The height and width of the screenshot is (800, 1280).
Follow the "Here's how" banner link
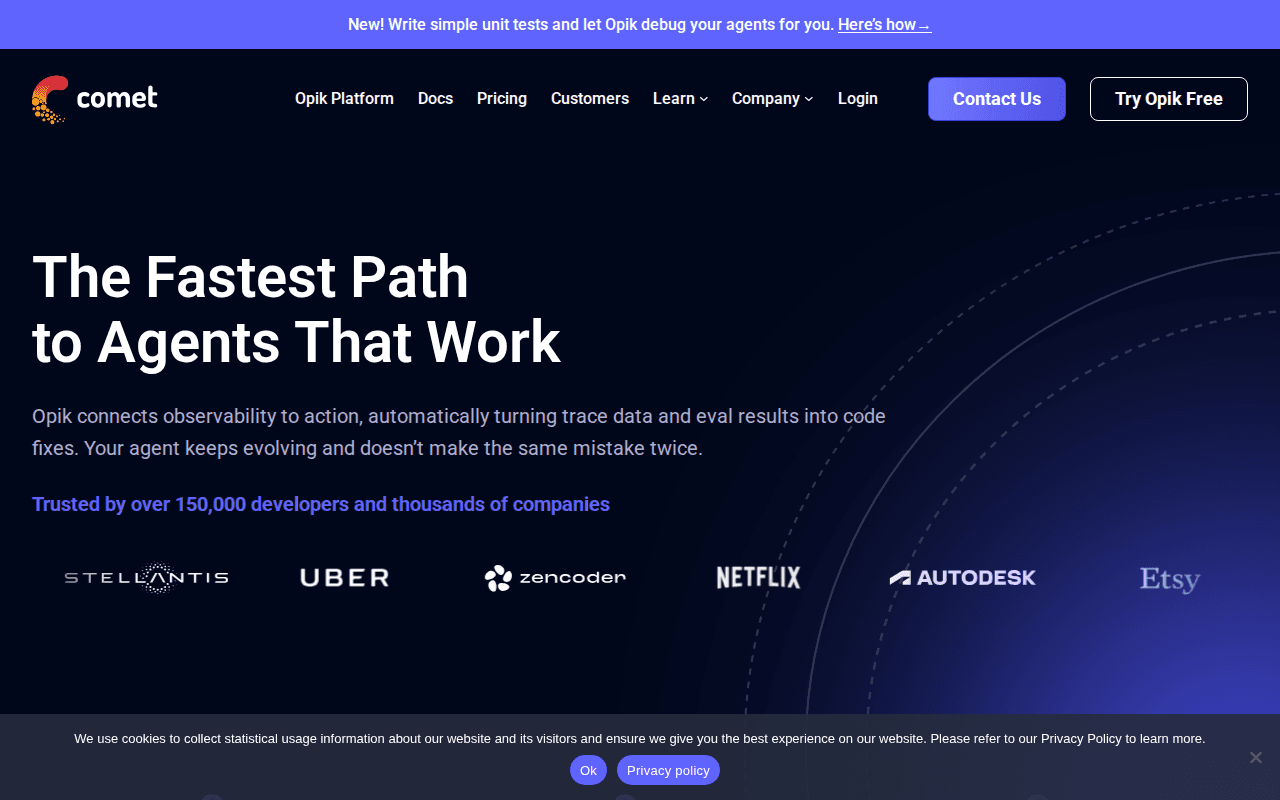coord(885,24)
